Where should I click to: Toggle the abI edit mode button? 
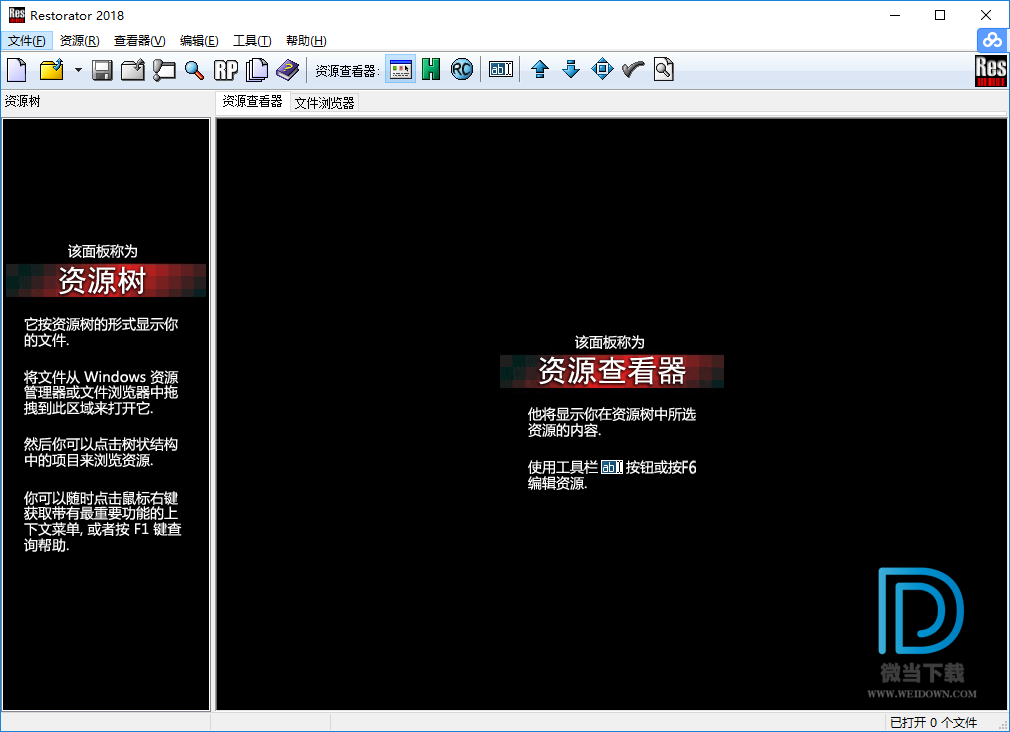501,69
